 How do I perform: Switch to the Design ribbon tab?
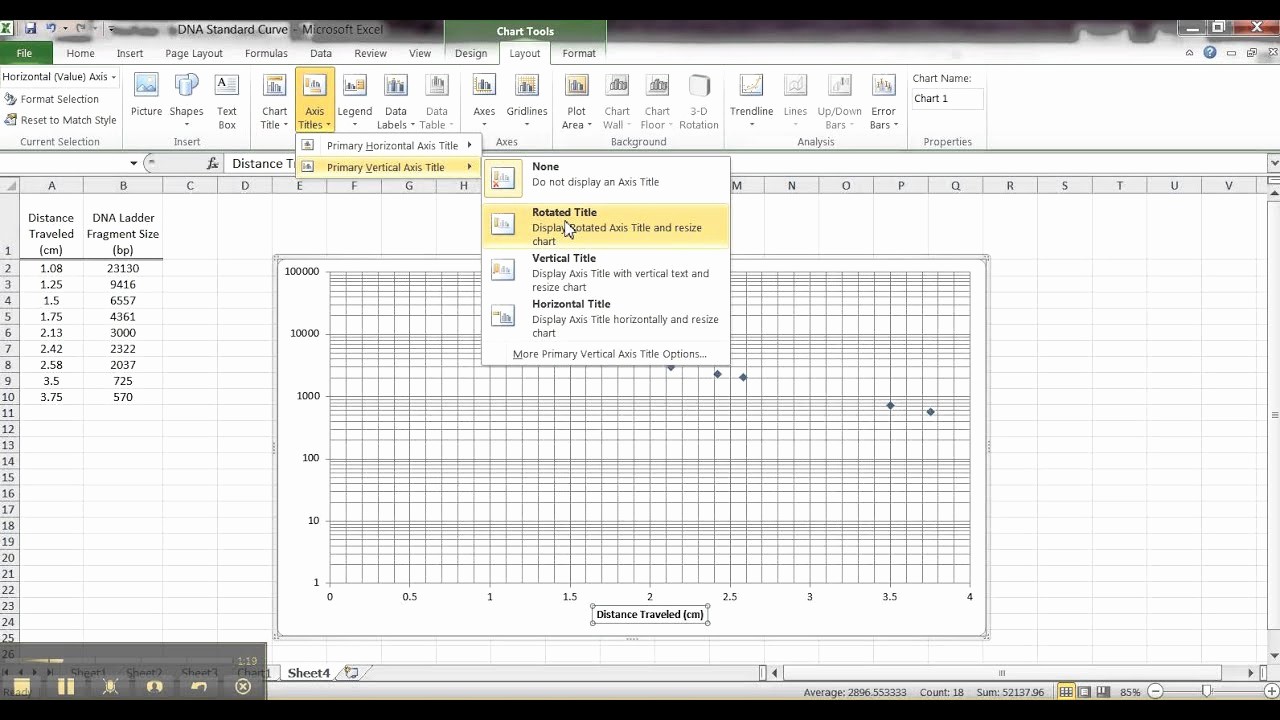click(471, 53)
